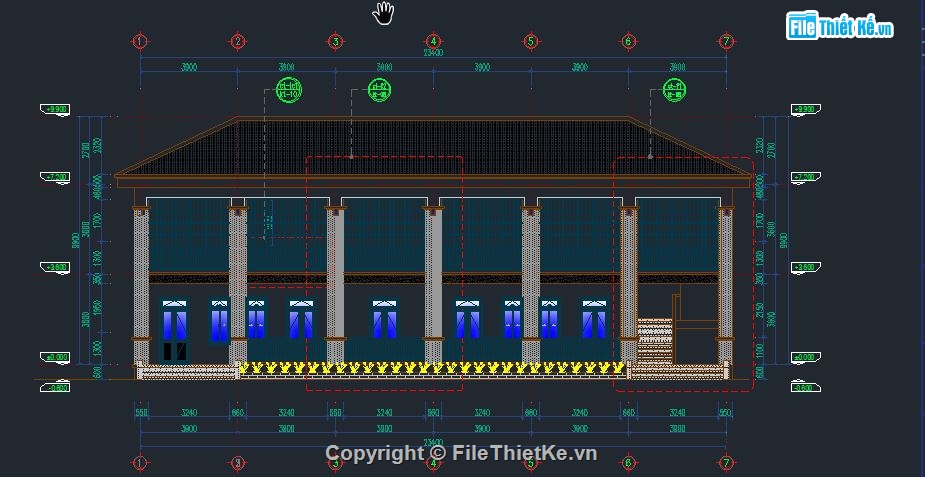This screenshot has width=925, height=477.
Task: Select left elevation marker +9.900
Action: (55, 110)
